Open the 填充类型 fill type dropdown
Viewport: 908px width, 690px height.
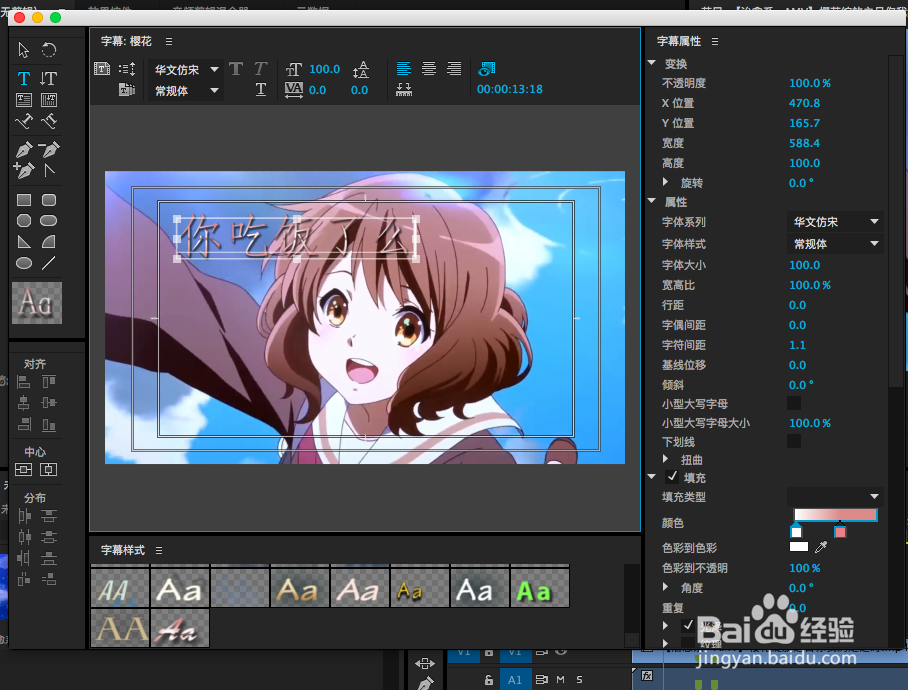(x=835, y=497)
